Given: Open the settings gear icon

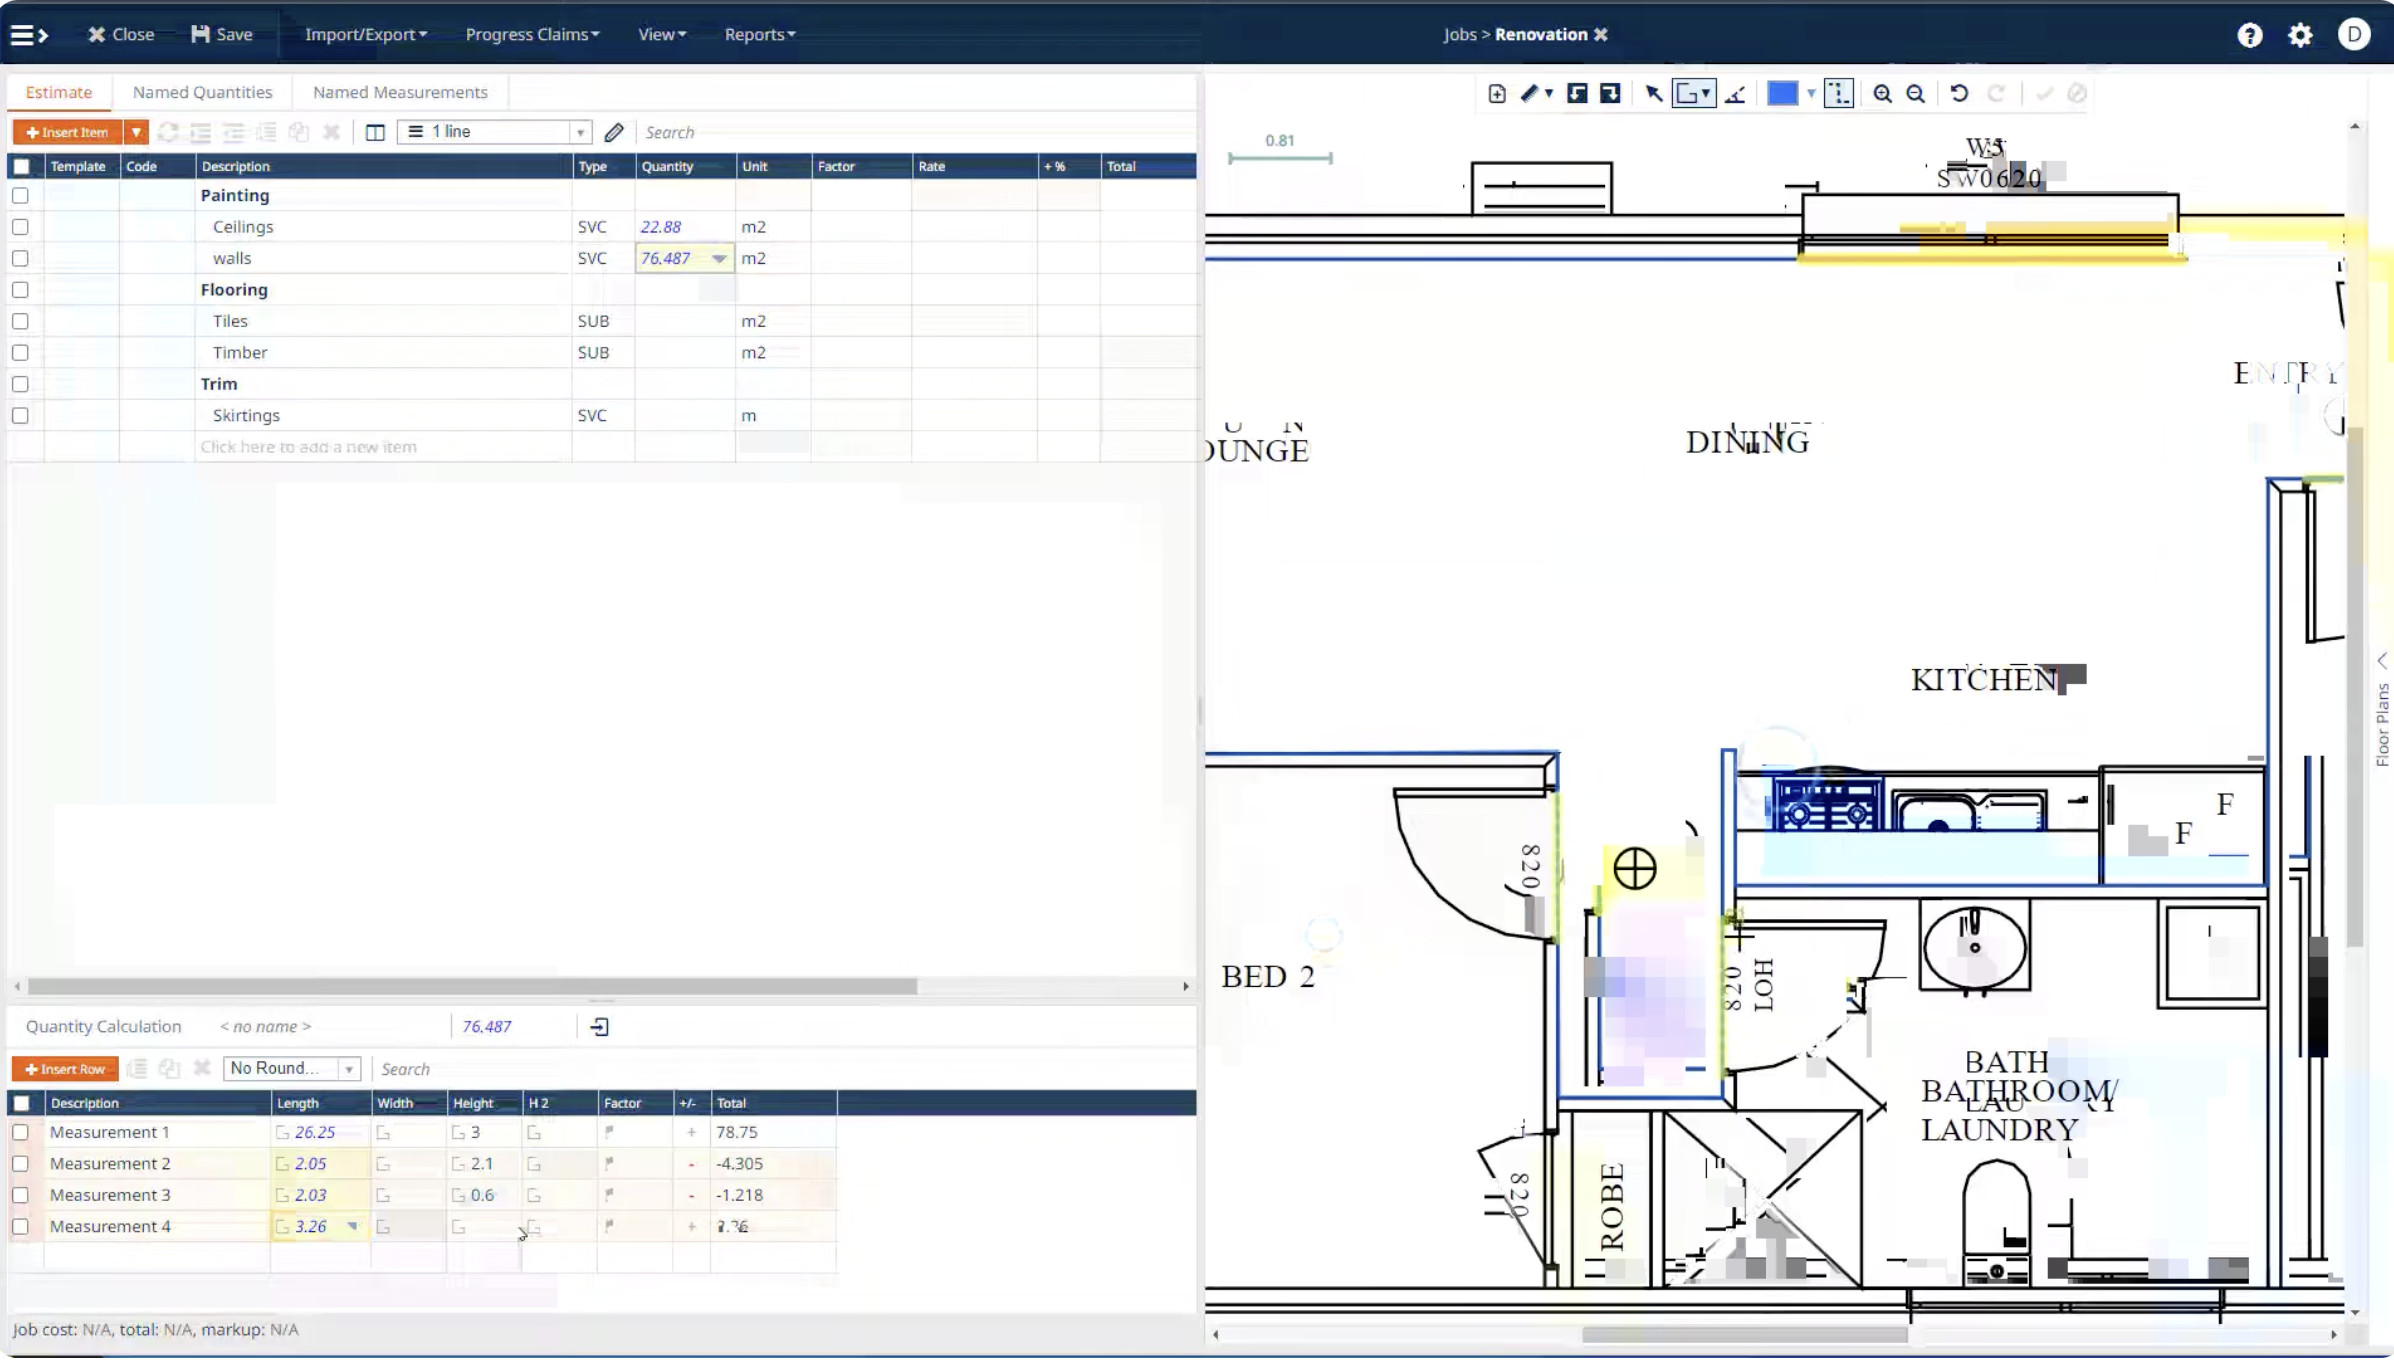Looking at the screenshot, I should [2300, 35].
